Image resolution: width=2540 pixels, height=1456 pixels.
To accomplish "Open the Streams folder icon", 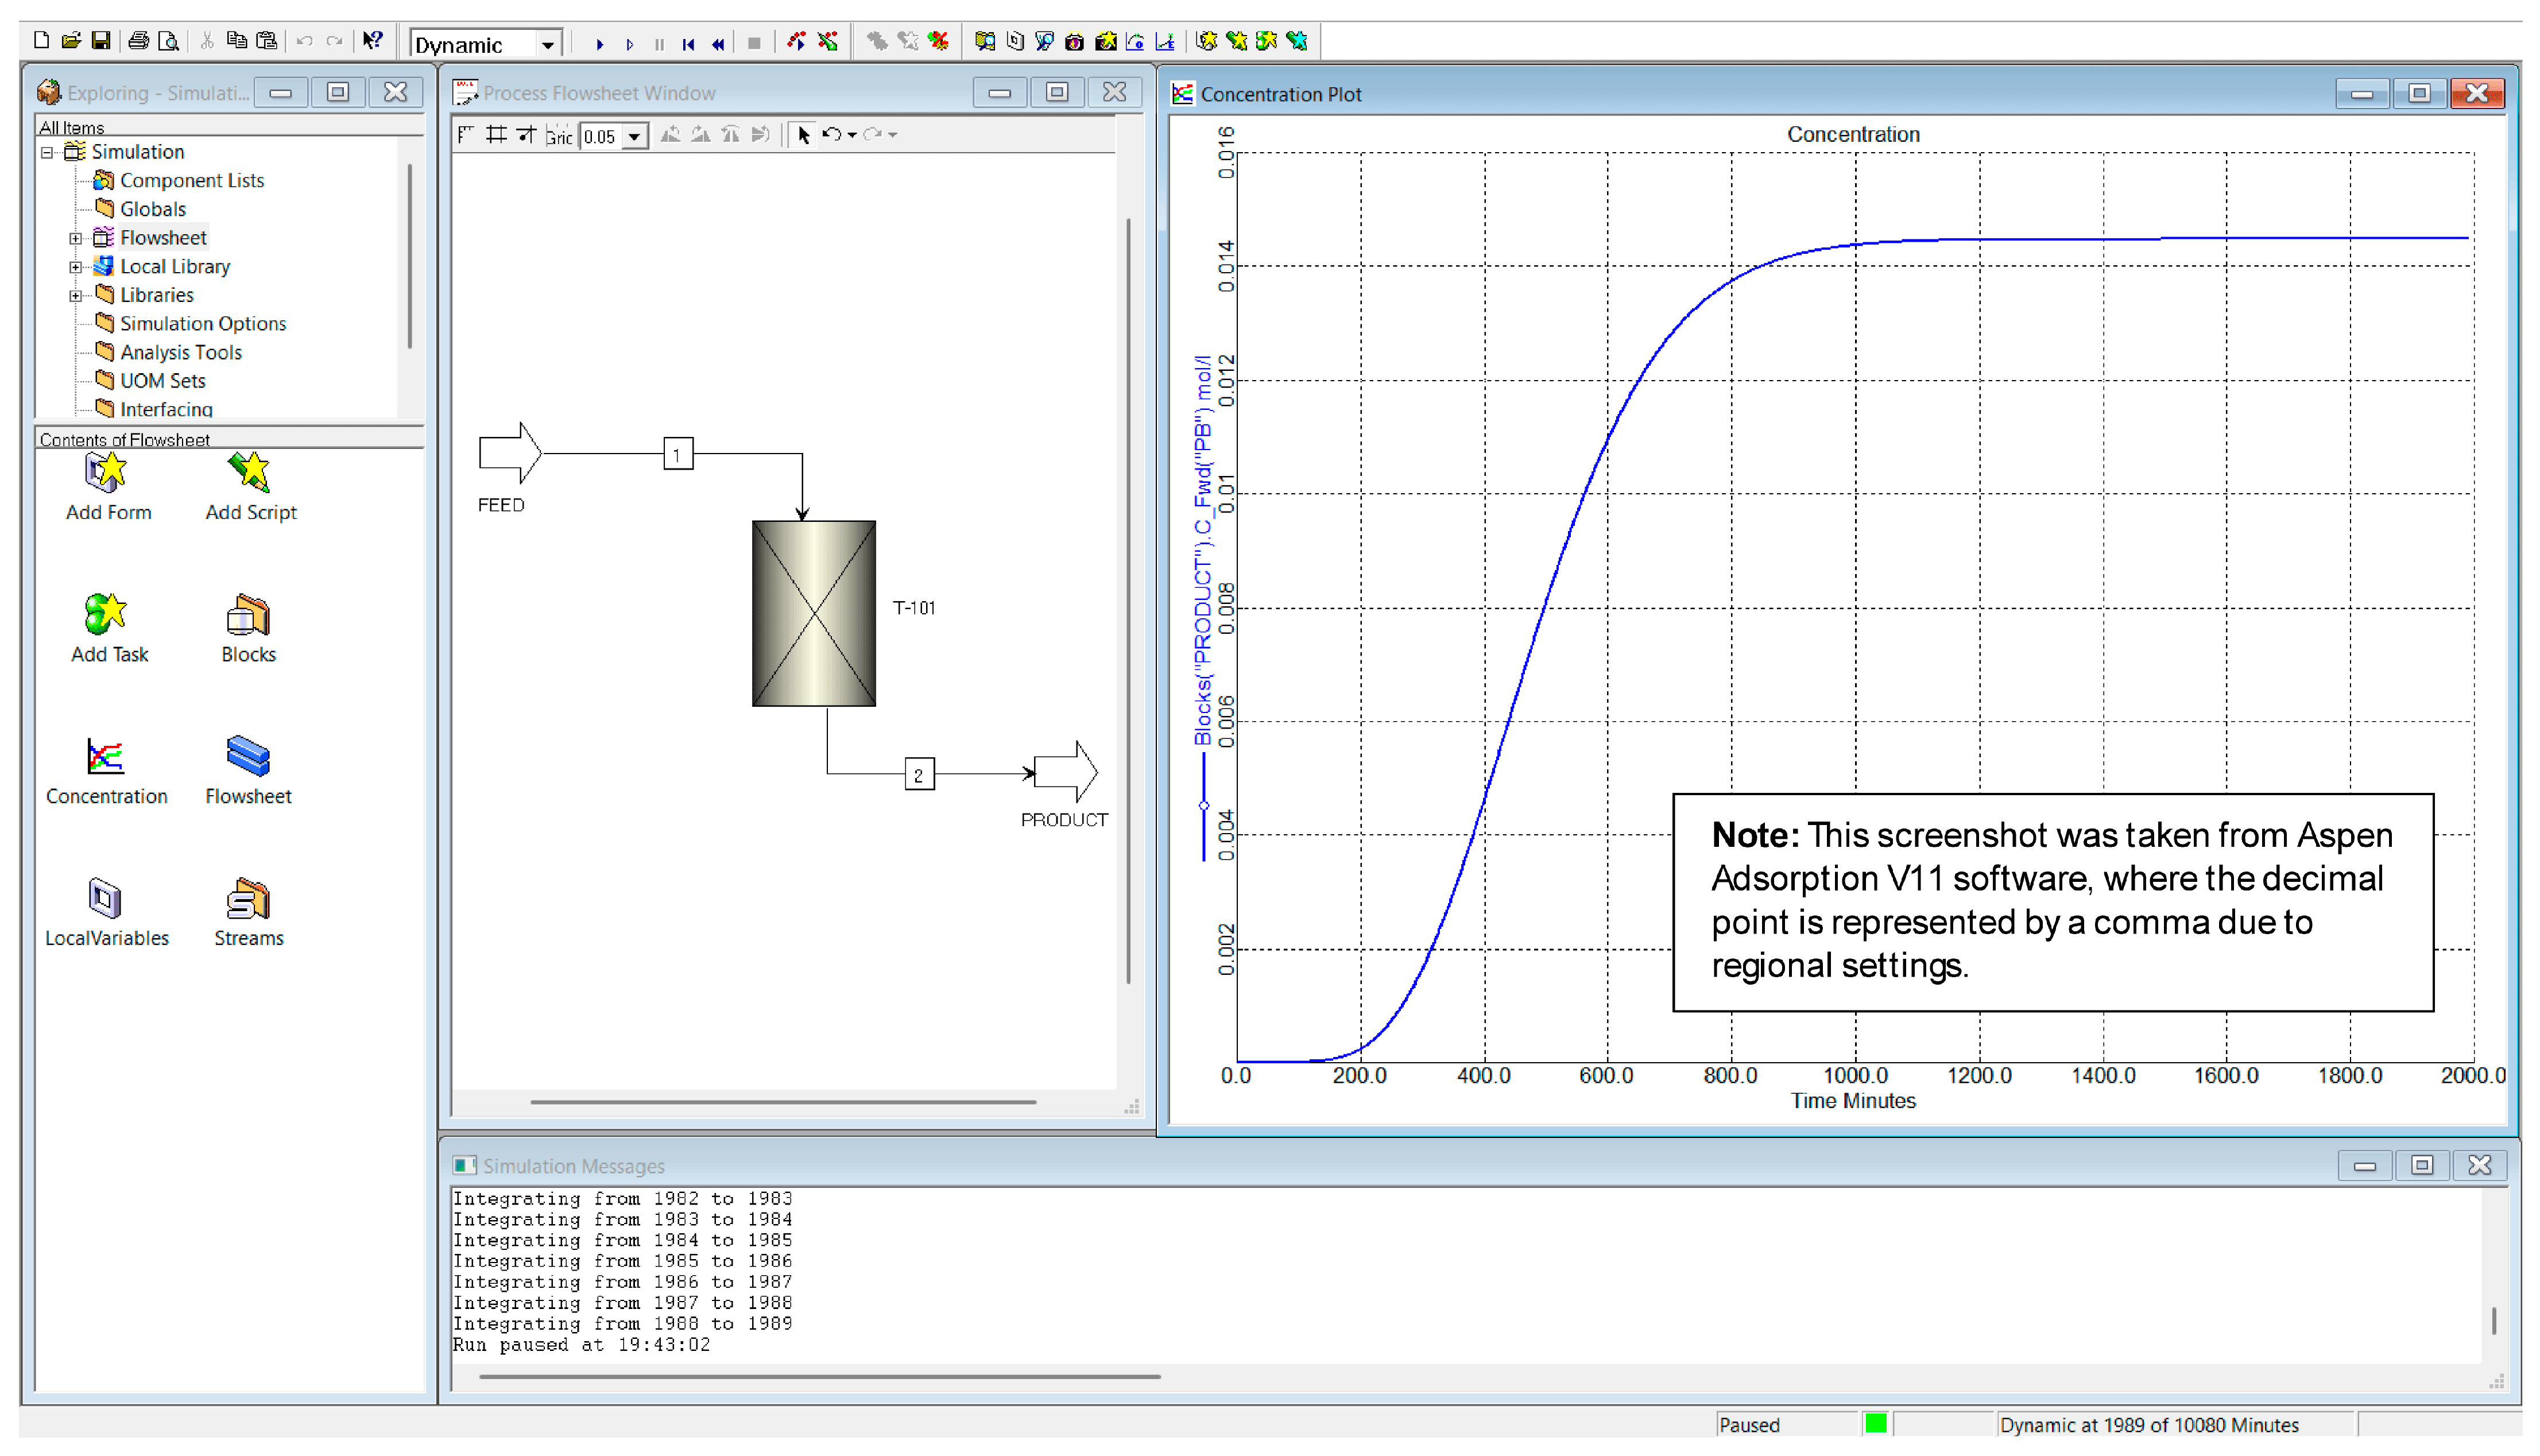I will (248, 899).
